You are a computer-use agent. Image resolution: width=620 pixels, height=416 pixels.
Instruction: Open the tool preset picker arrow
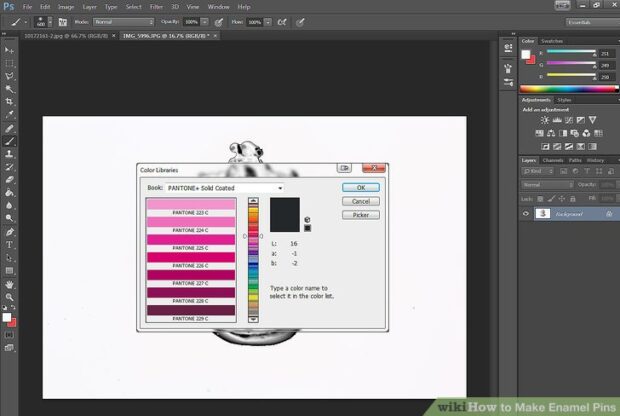26,23
